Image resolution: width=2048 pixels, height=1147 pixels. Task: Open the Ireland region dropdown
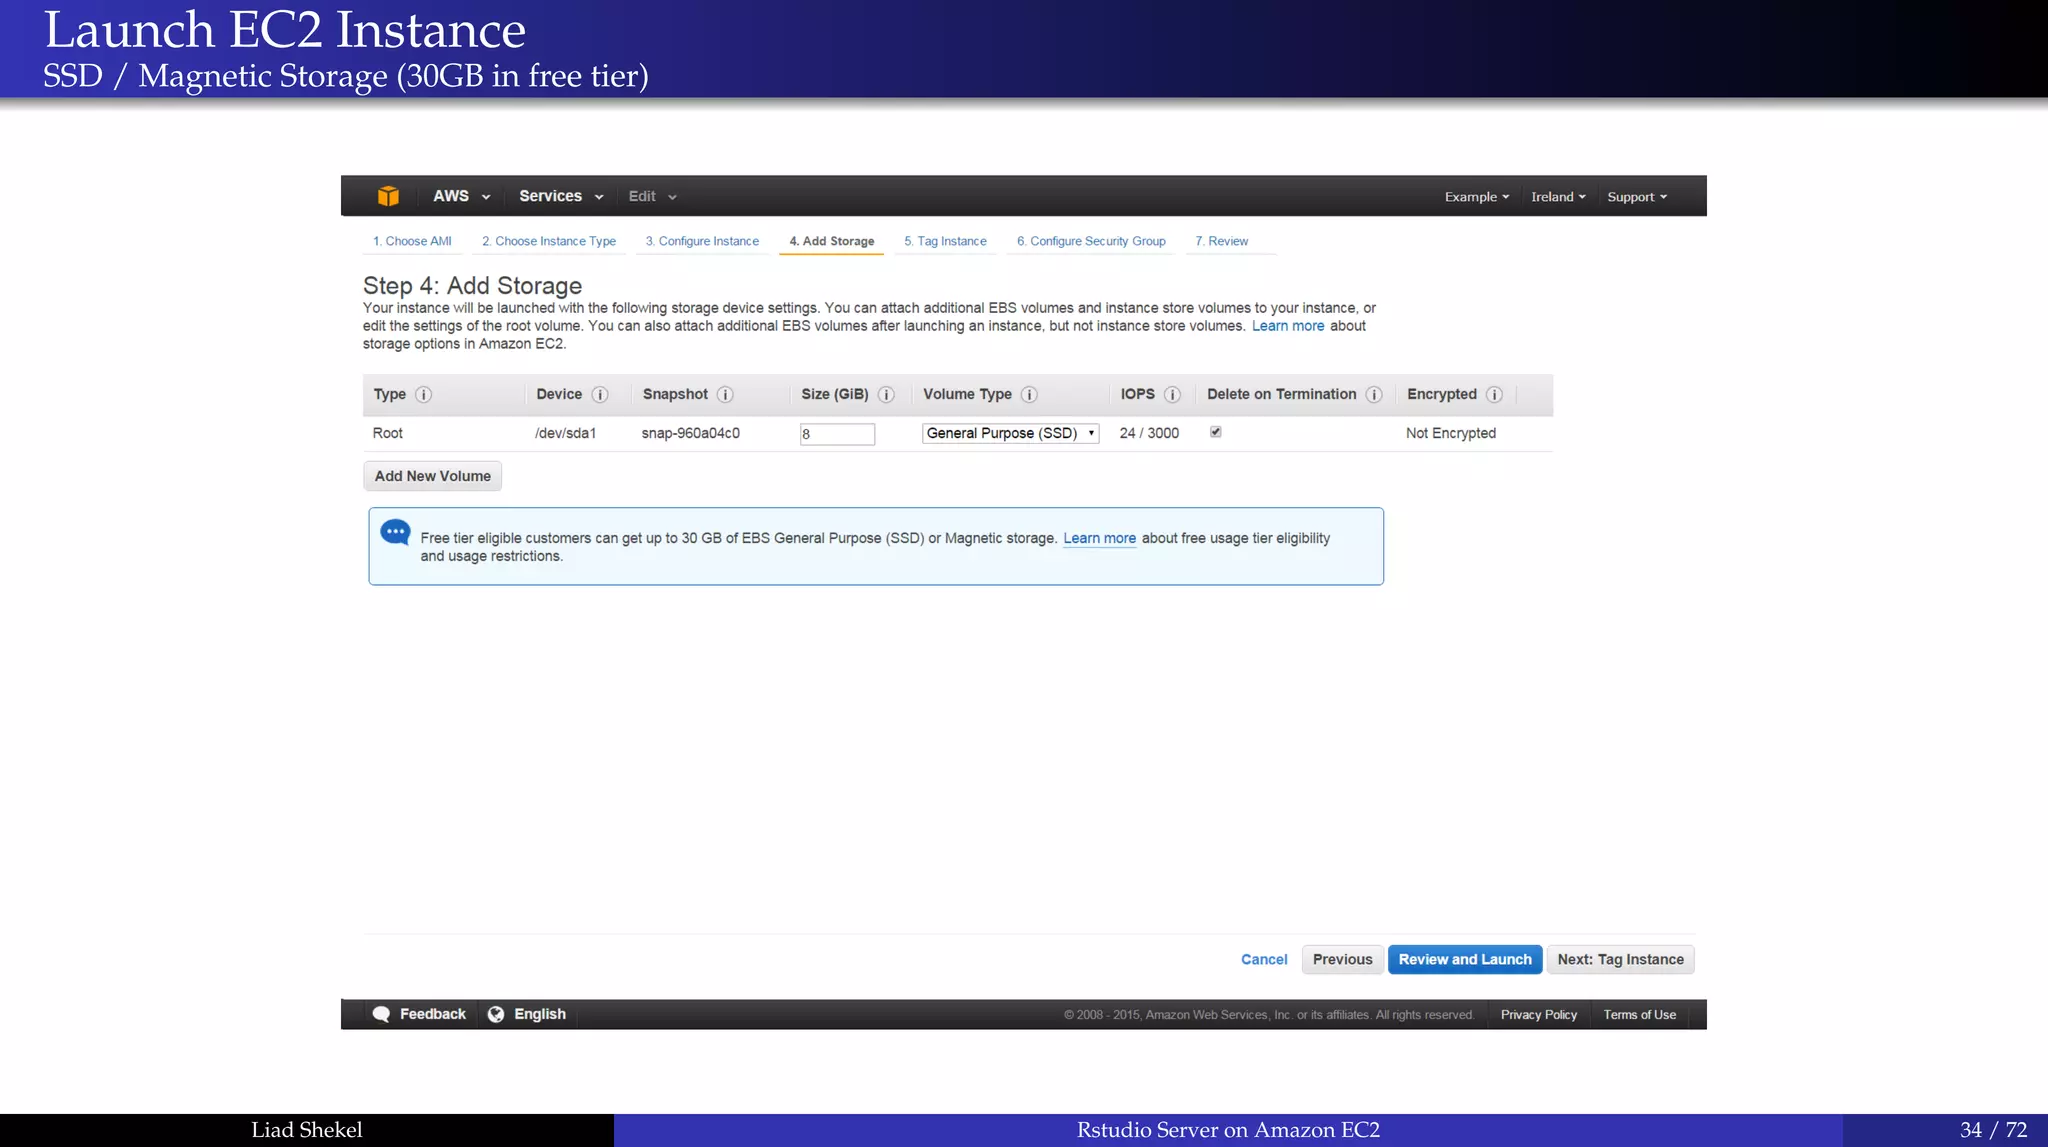1558,197
